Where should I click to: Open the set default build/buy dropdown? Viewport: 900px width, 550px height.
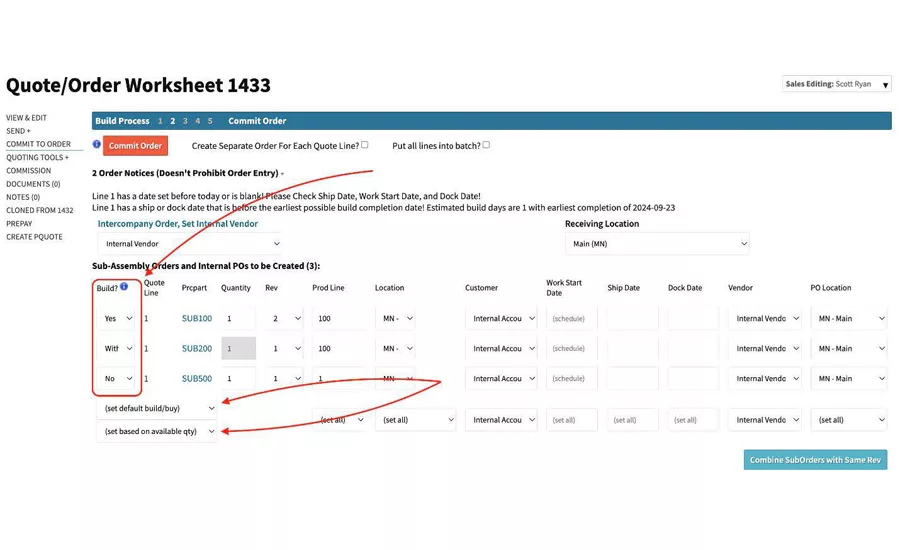pos(157,408)
